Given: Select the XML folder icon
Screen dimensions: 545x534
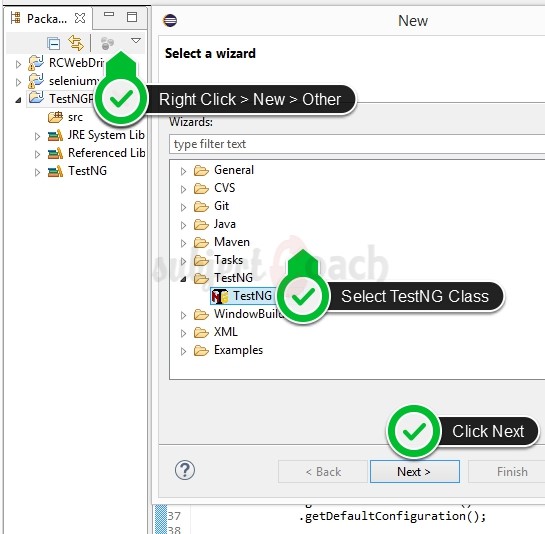Looking at the screenshot, I should tap(201, 332).
